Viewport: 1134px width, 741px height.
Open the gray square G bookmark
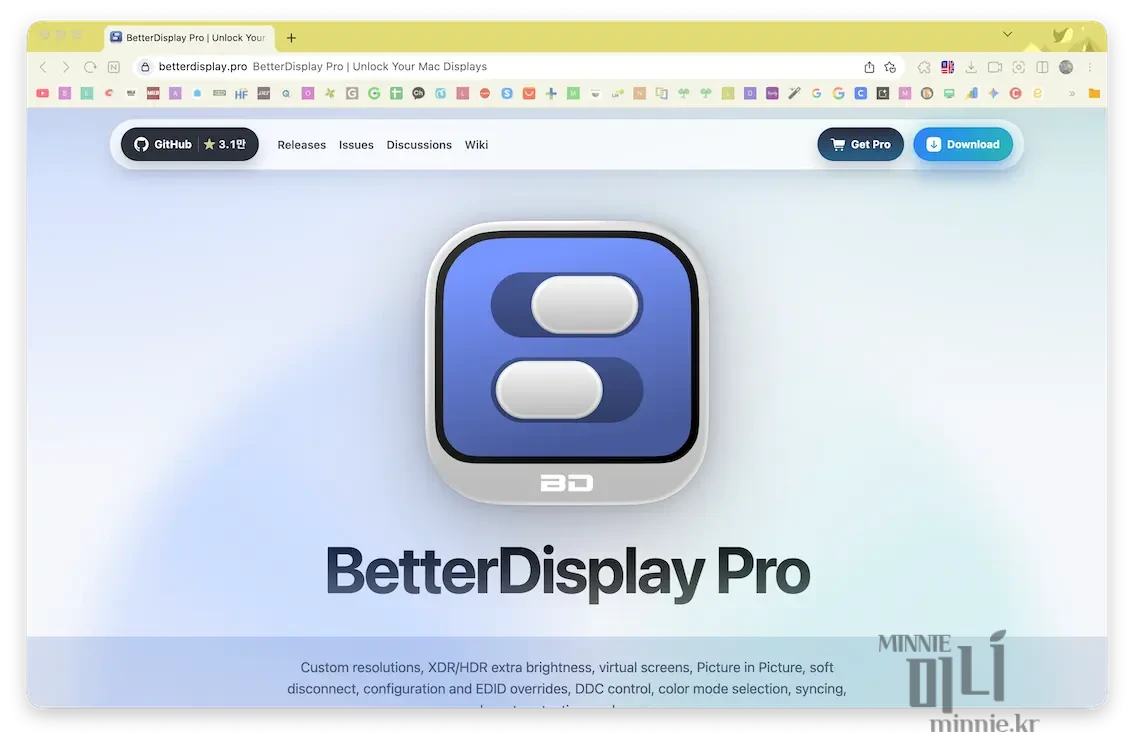coord(352,93)
